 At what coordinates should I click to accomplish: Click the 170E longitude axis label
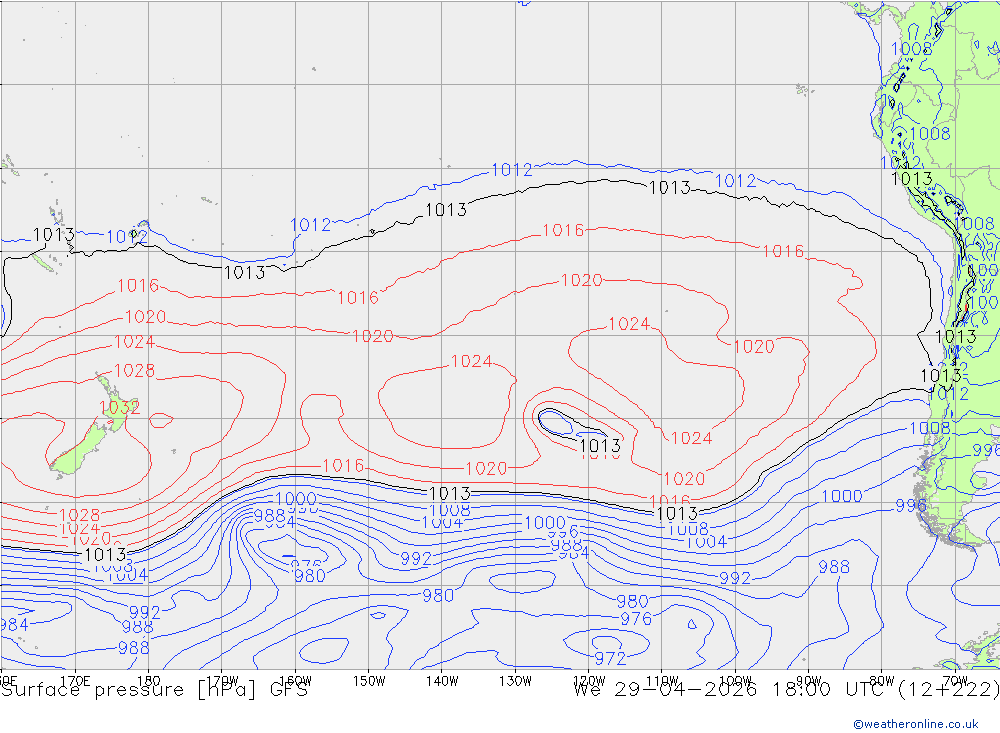[76, 680]
